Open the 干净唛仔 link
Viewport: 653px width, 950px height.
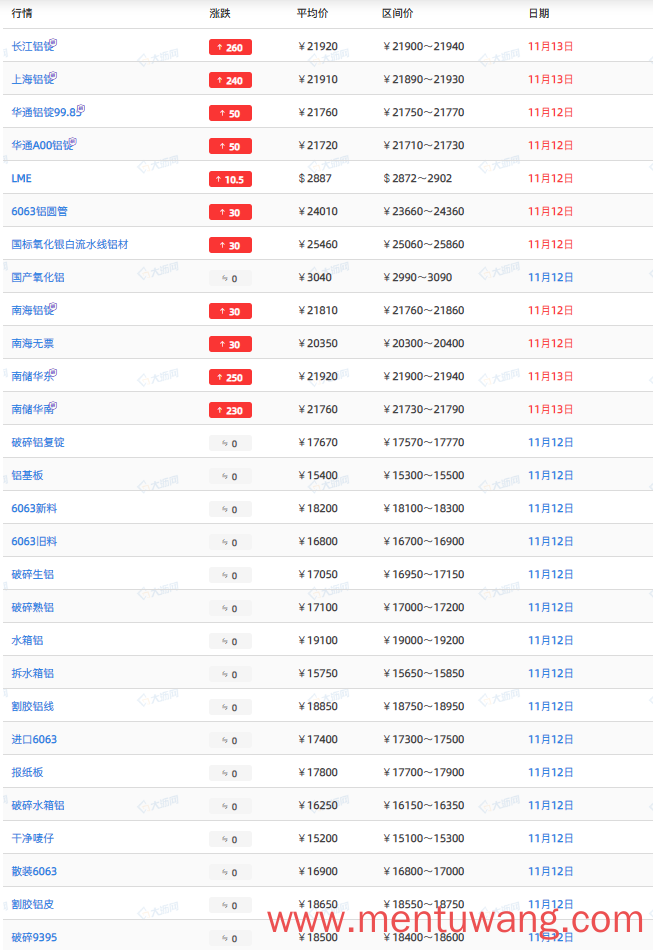coord(33,839)
